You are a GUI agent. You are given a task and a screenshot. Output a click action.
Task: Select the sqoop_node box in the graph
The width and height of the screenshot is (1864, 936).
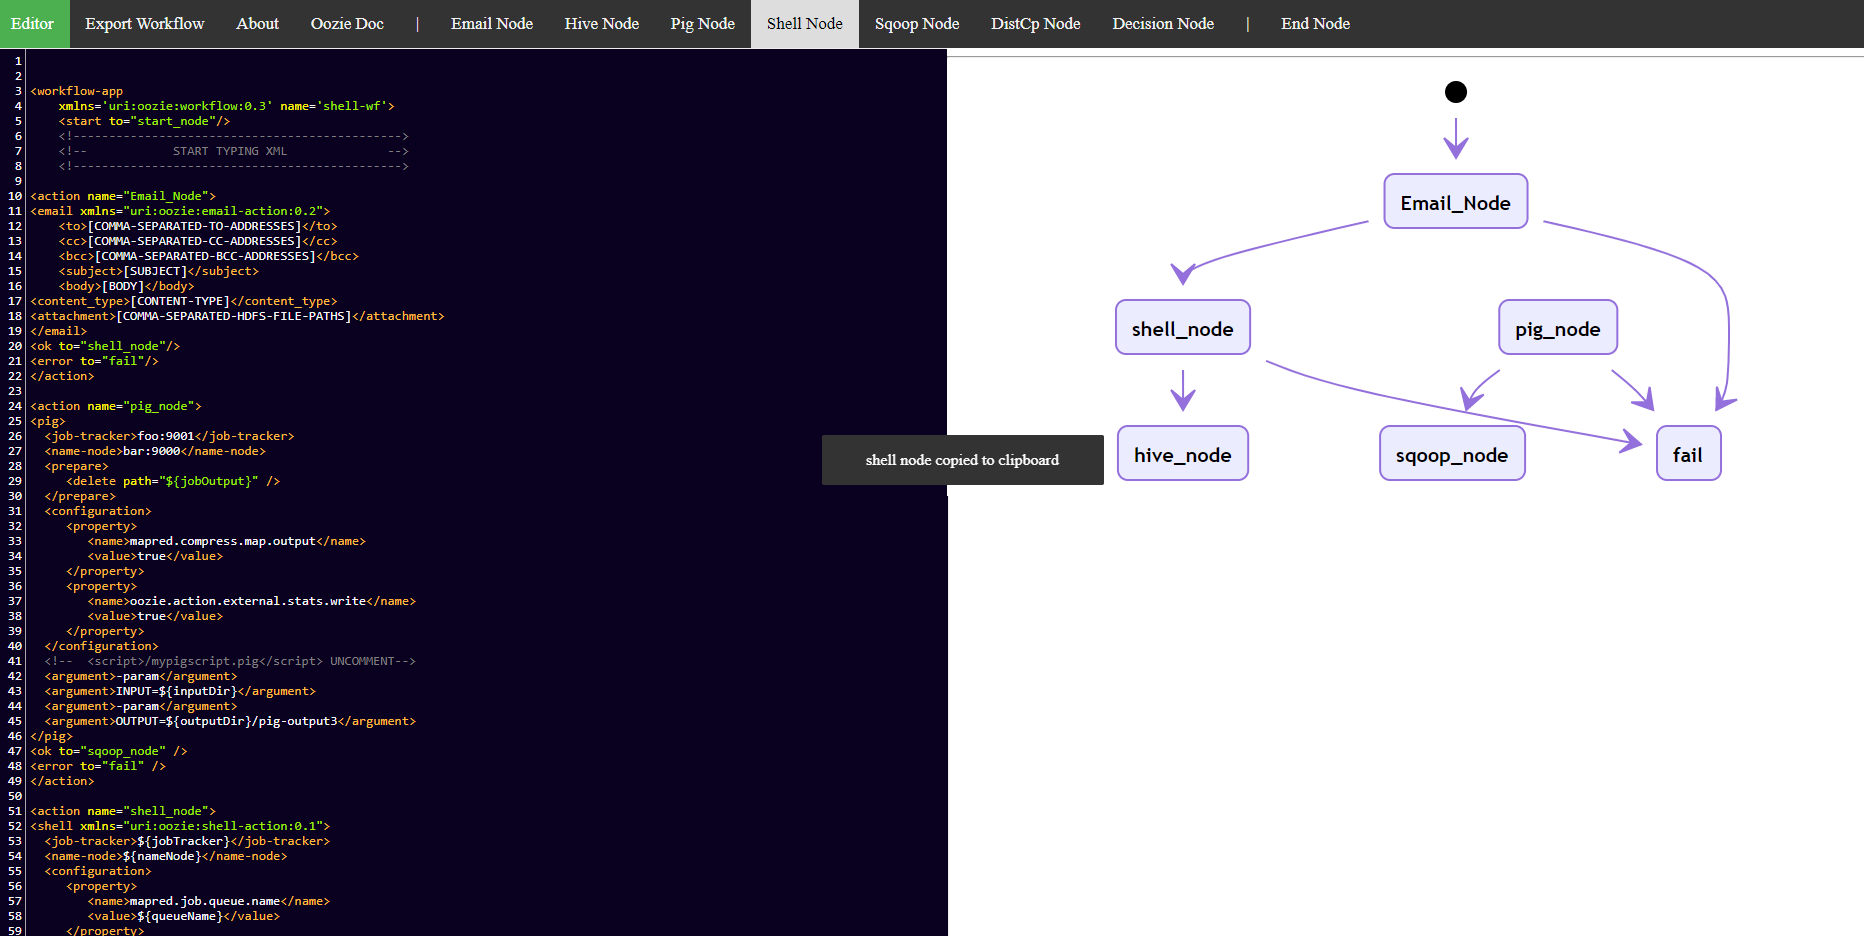click(1452, 454)
